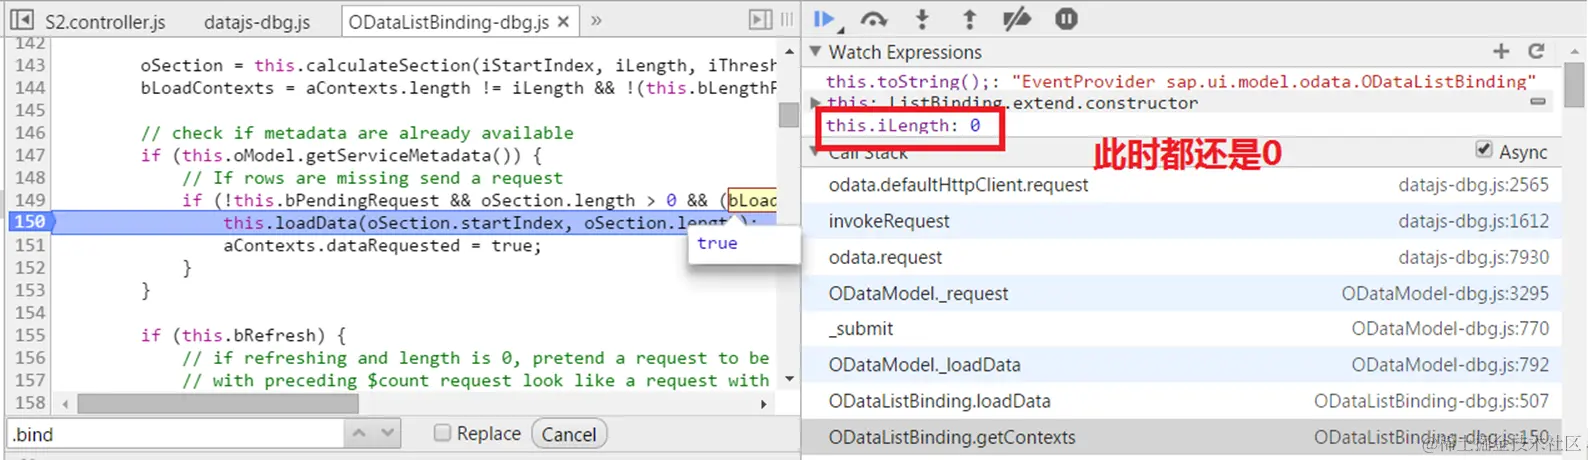This screenshot has height=460, width=1588.
Task: Open ODataModel-dbg.js:3295 source link
Action: [1445, 293]
